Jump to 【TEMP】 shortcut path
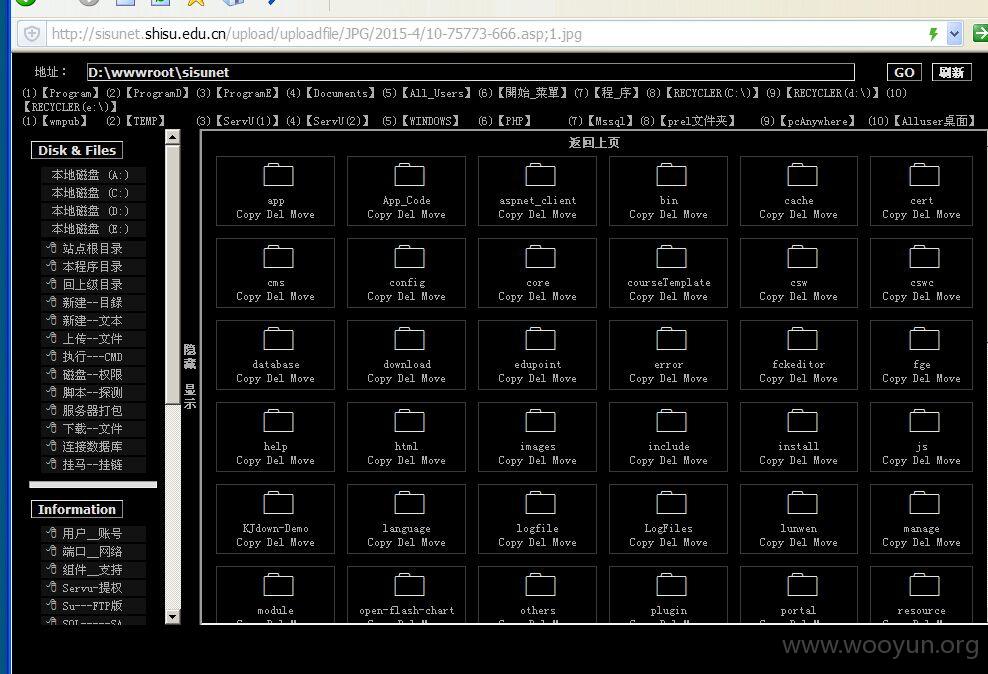Screen dimensions: 988x674 [x=145, y=121]
